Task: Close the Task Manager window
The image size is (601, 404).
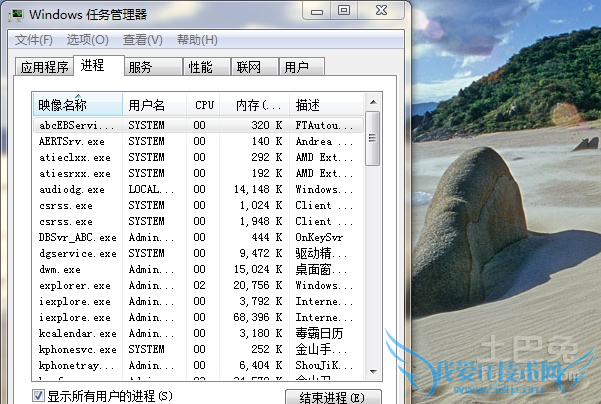Action: click(381, 10)
